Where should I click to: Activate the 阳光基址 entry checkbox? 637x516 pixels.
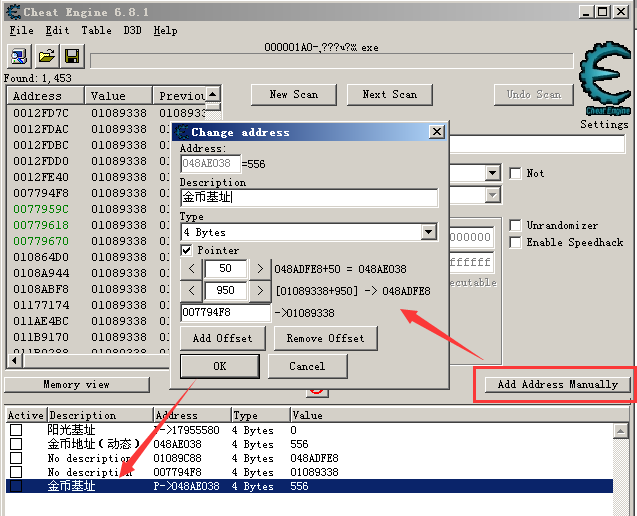click(x=16, y=430)
